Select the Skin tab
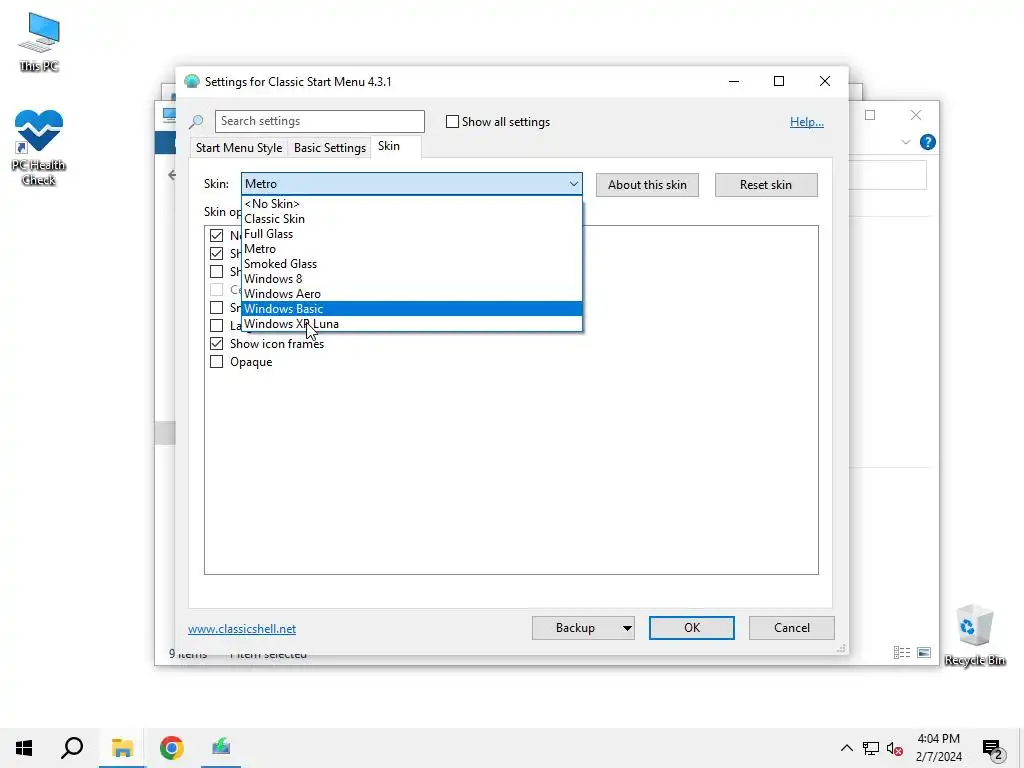 coord(389,146)
